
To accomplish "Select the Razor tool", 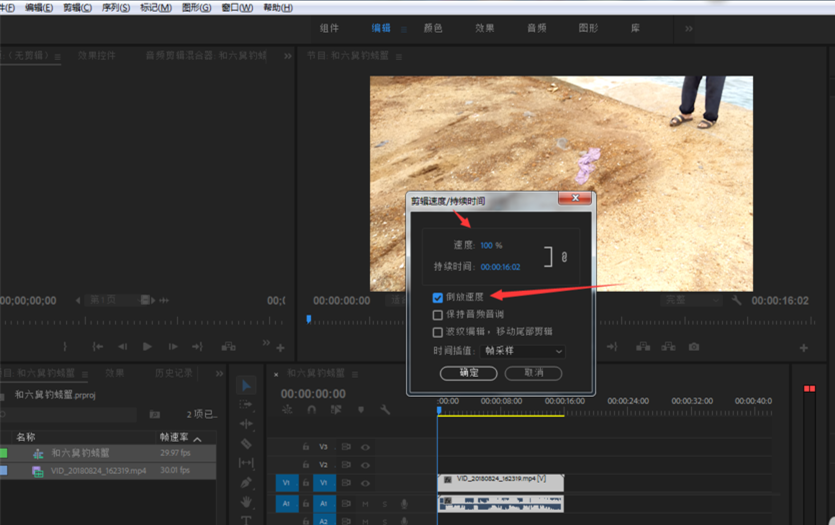I will [247, 443].
